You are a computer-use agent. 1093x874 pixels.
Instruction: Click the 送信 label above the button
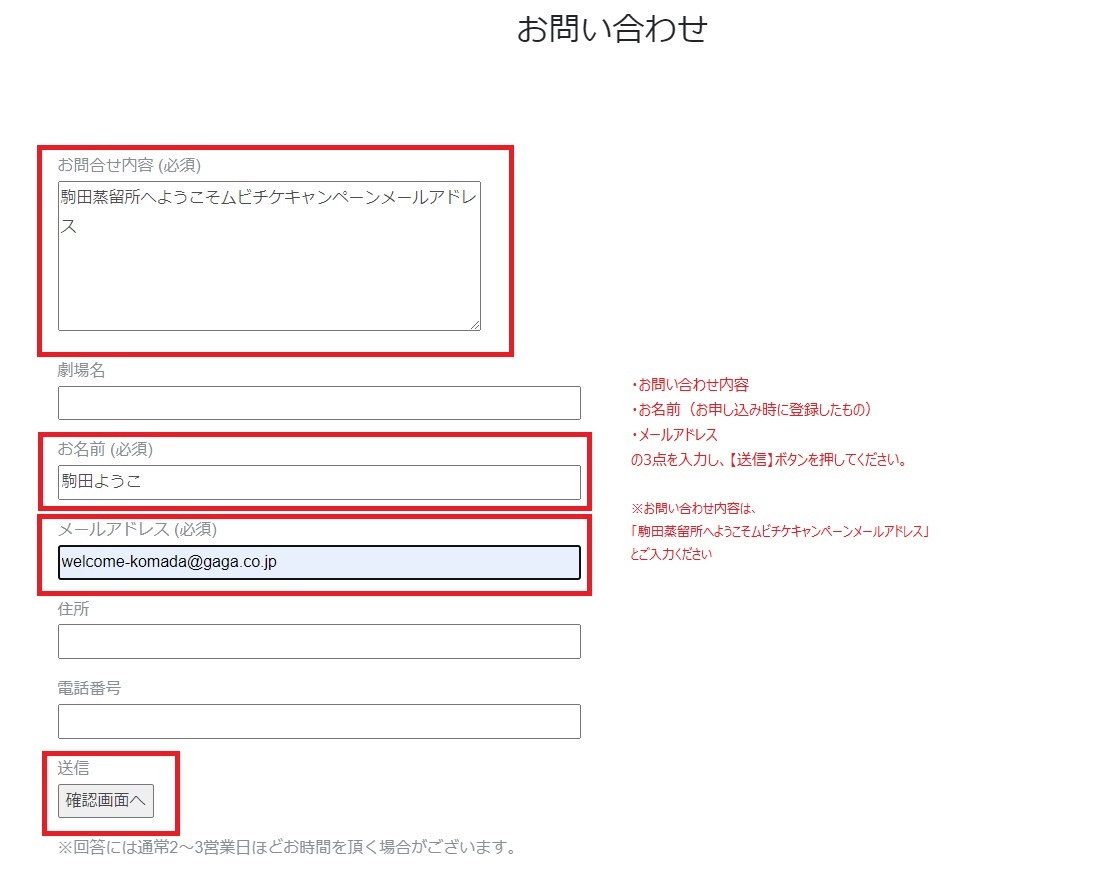coord(73,768)
